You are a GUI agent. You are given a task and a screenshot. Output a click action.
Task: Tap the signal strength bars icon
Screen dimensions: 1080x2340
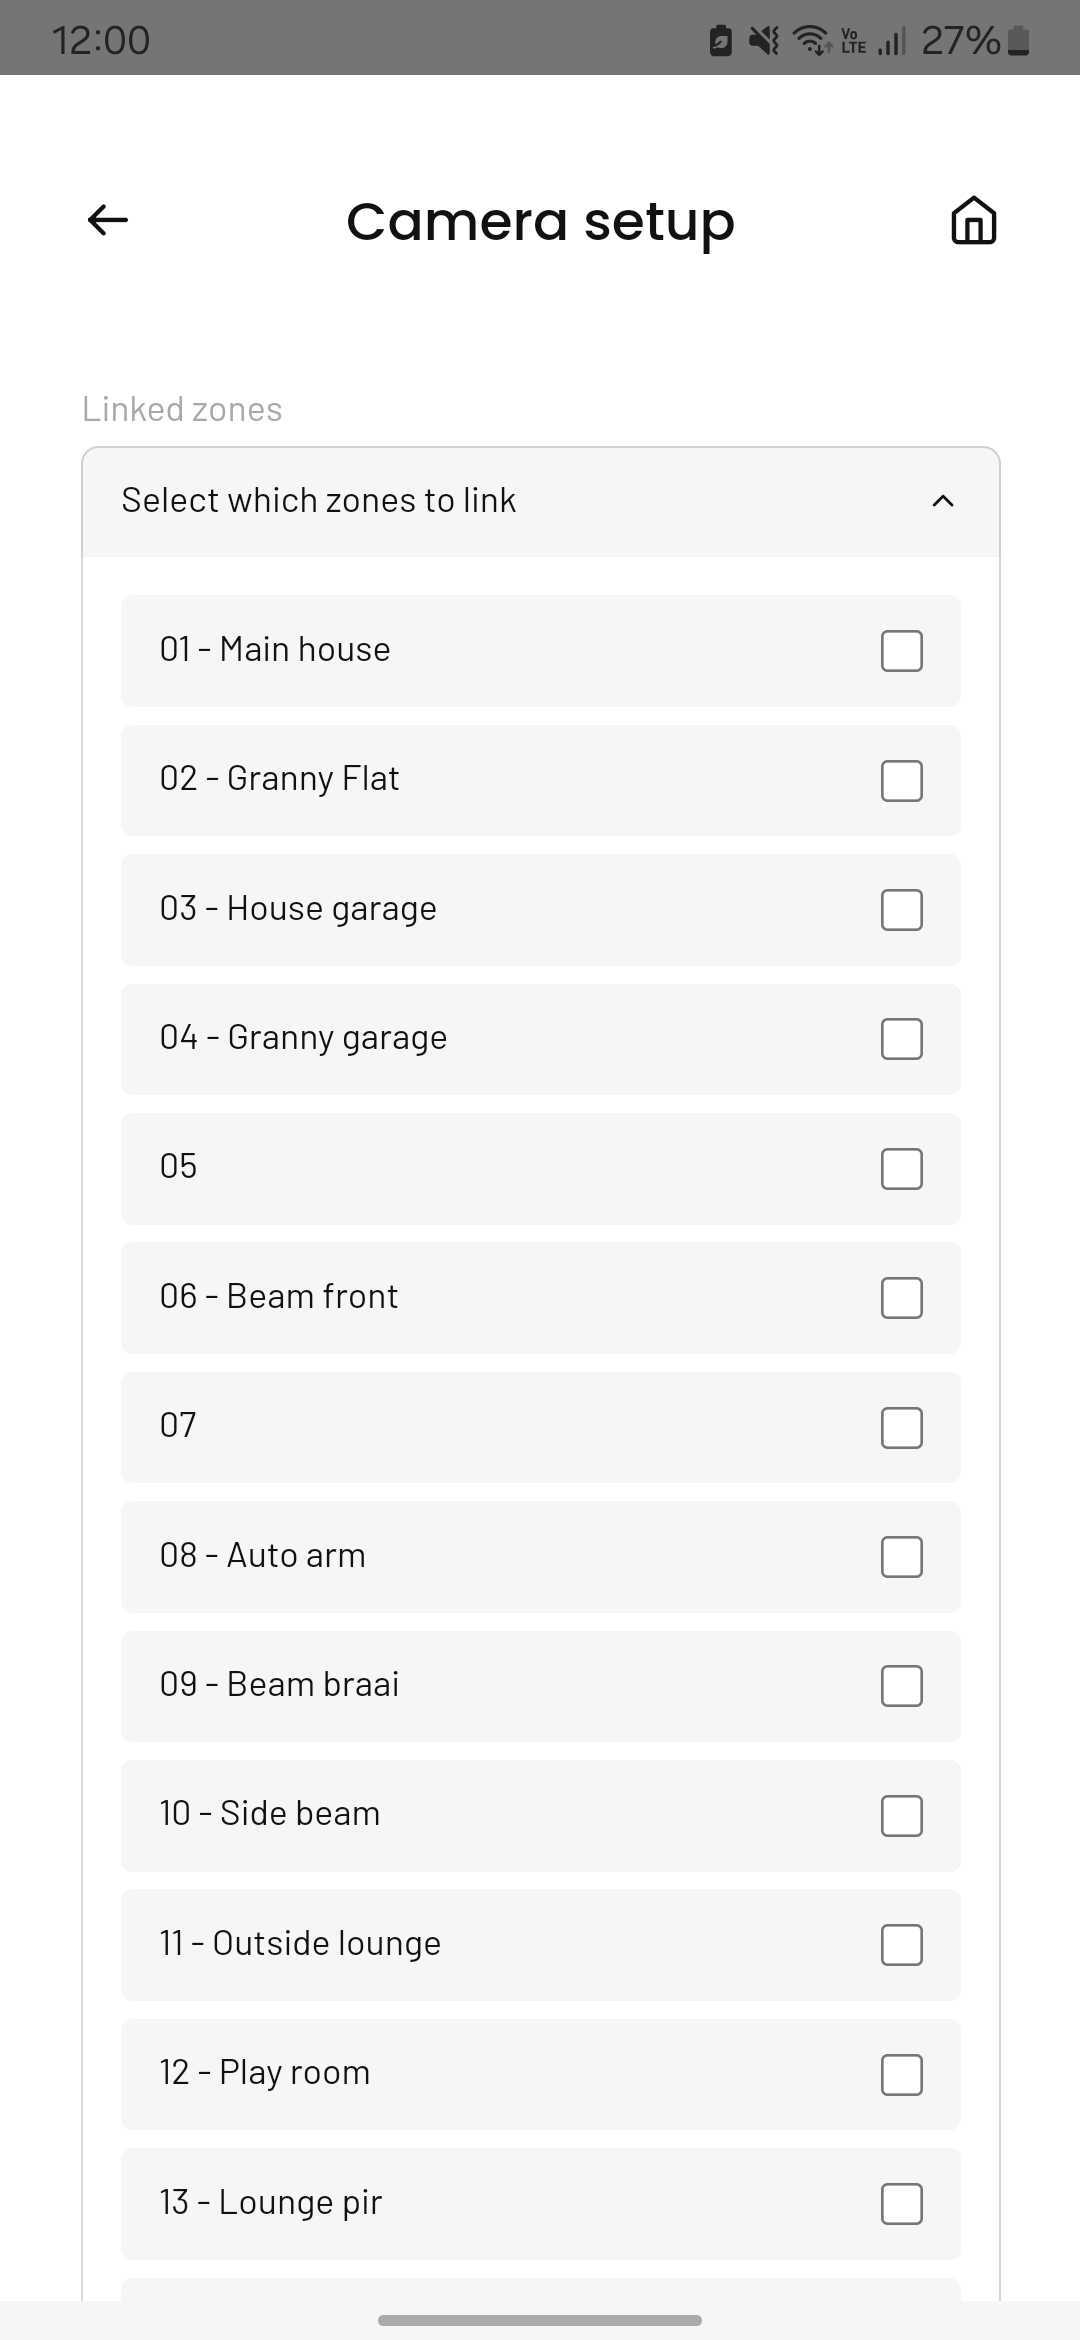pos(892,41)
